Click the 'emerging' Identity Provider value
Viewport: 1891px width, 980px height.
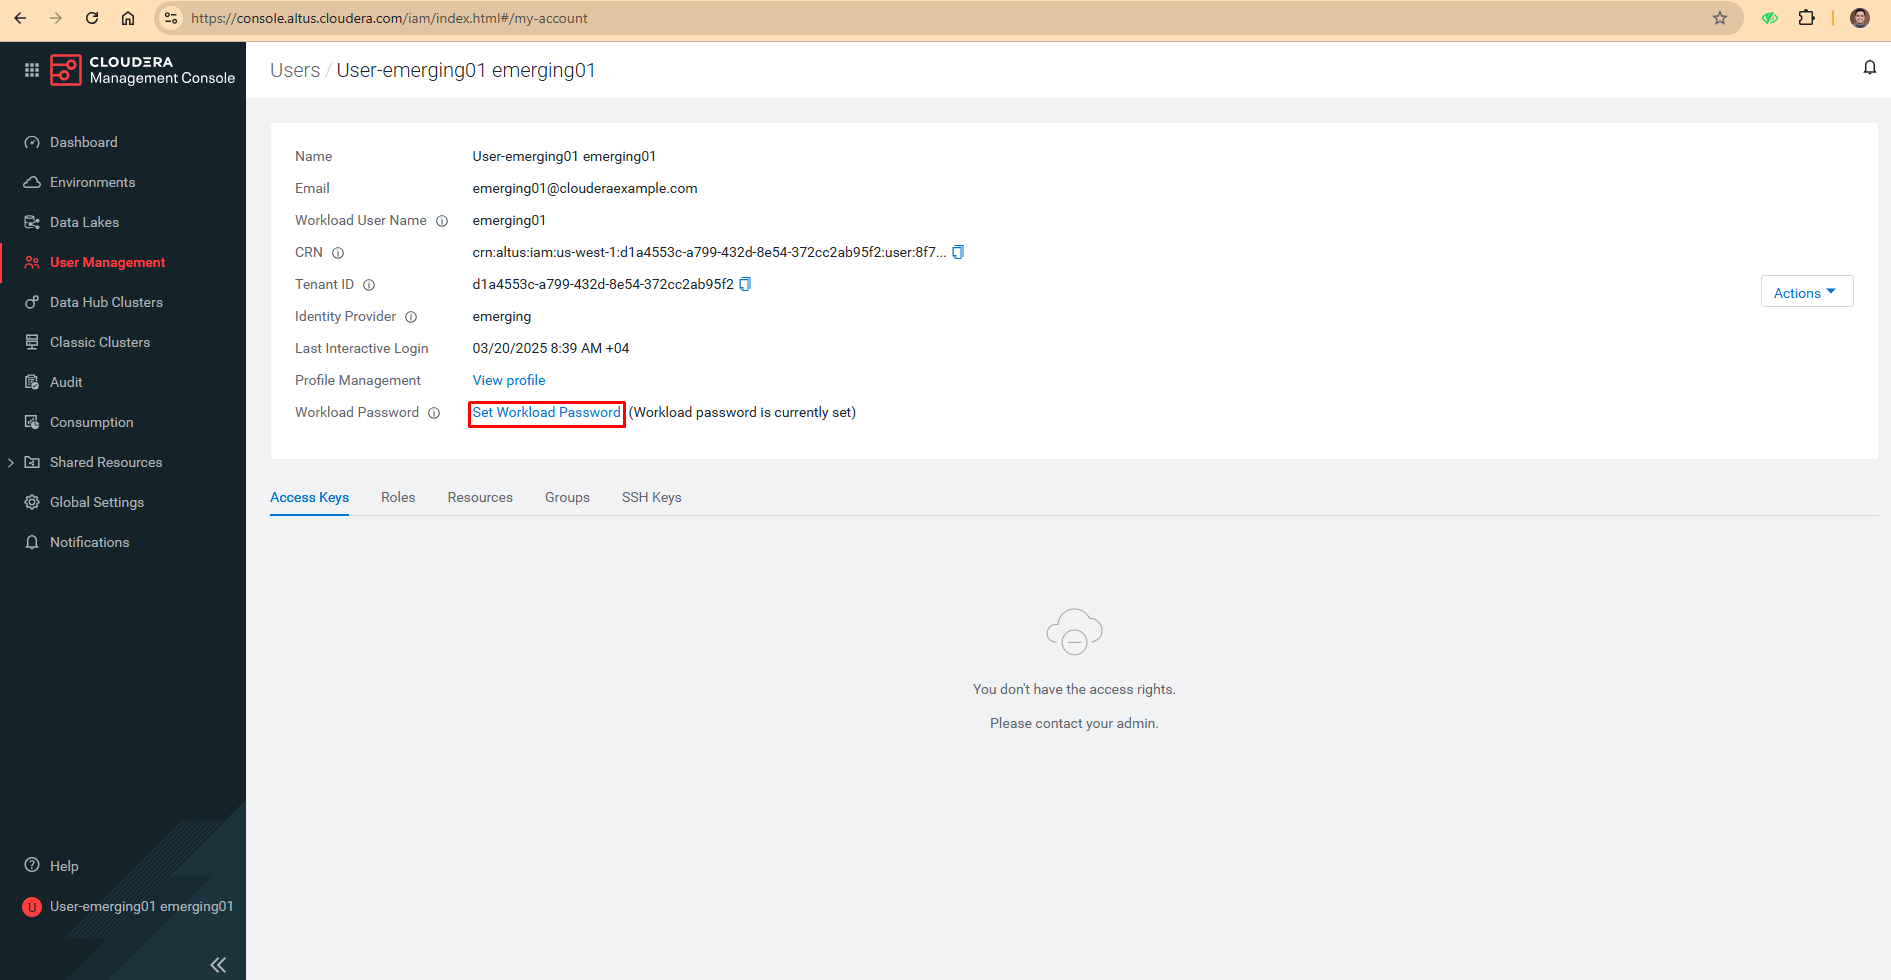click(502, 316)
